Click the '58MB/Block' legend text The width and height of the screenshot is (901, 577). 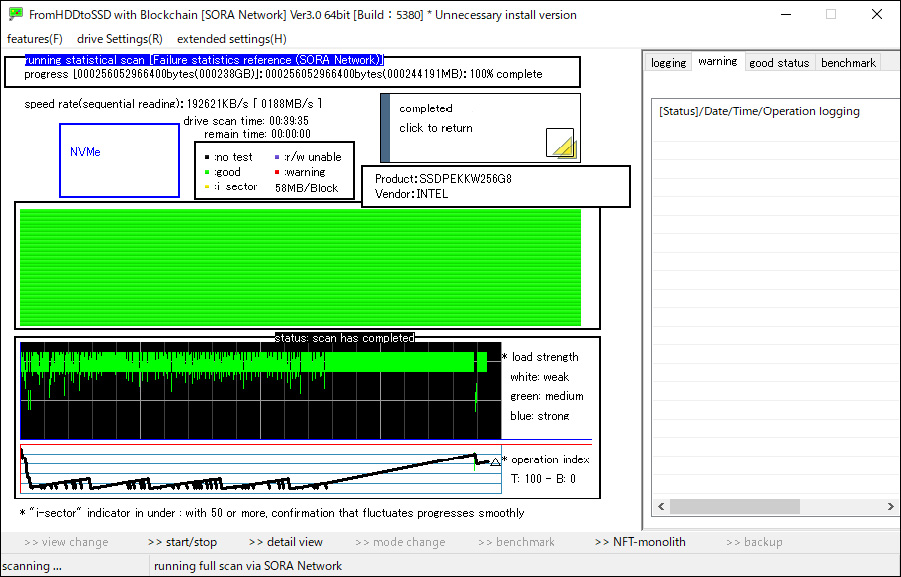[306, 188]
